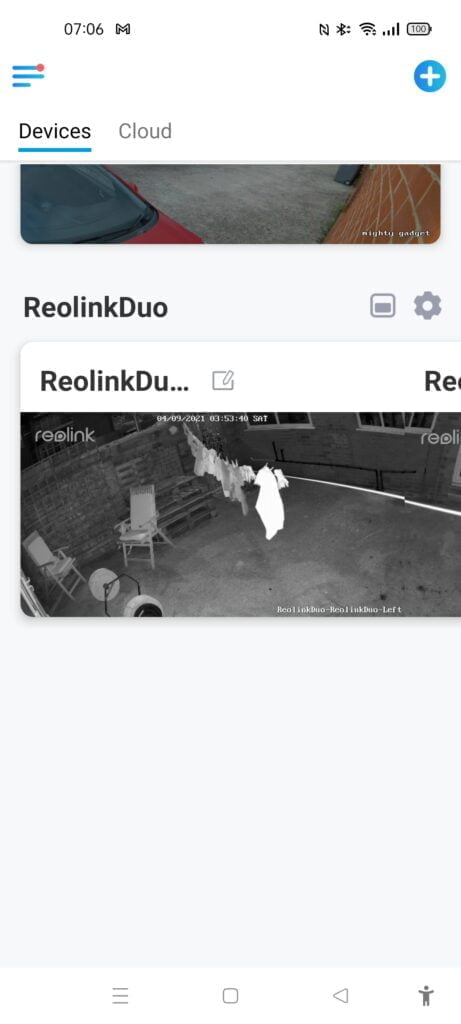The image size is (461, 1024).
Task: Tap the Android recent apps icon
Action: click(x=120, y=996)
